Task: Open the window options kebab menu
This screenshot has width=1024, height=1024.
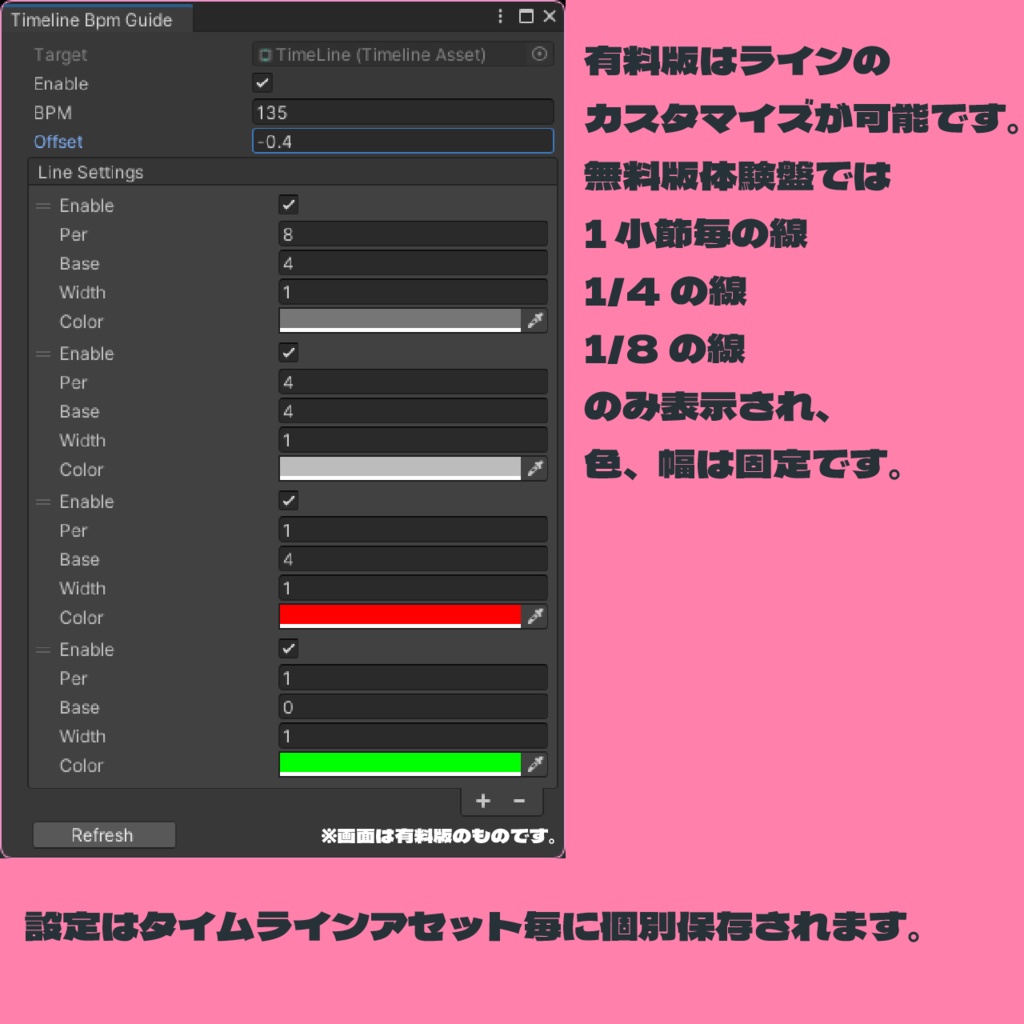Action: click(500, 16)
